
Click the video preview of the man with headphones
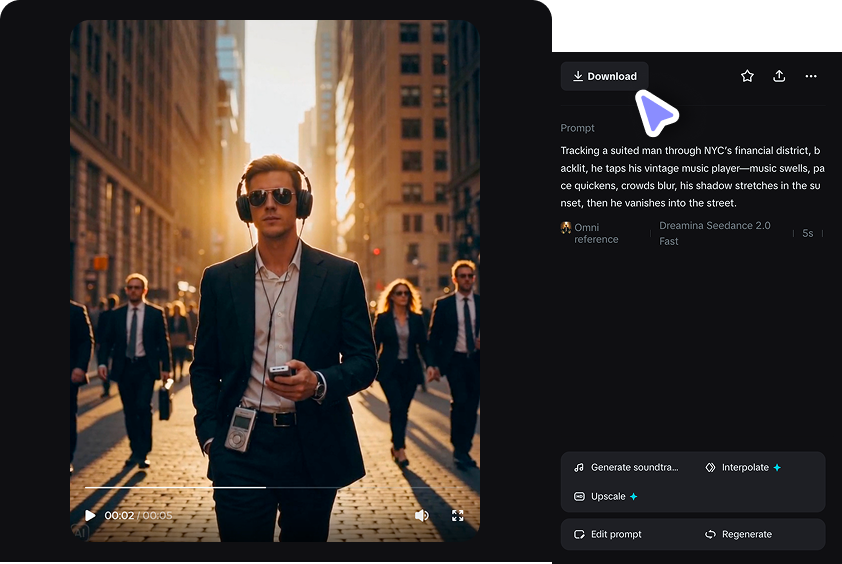point(275,281)
